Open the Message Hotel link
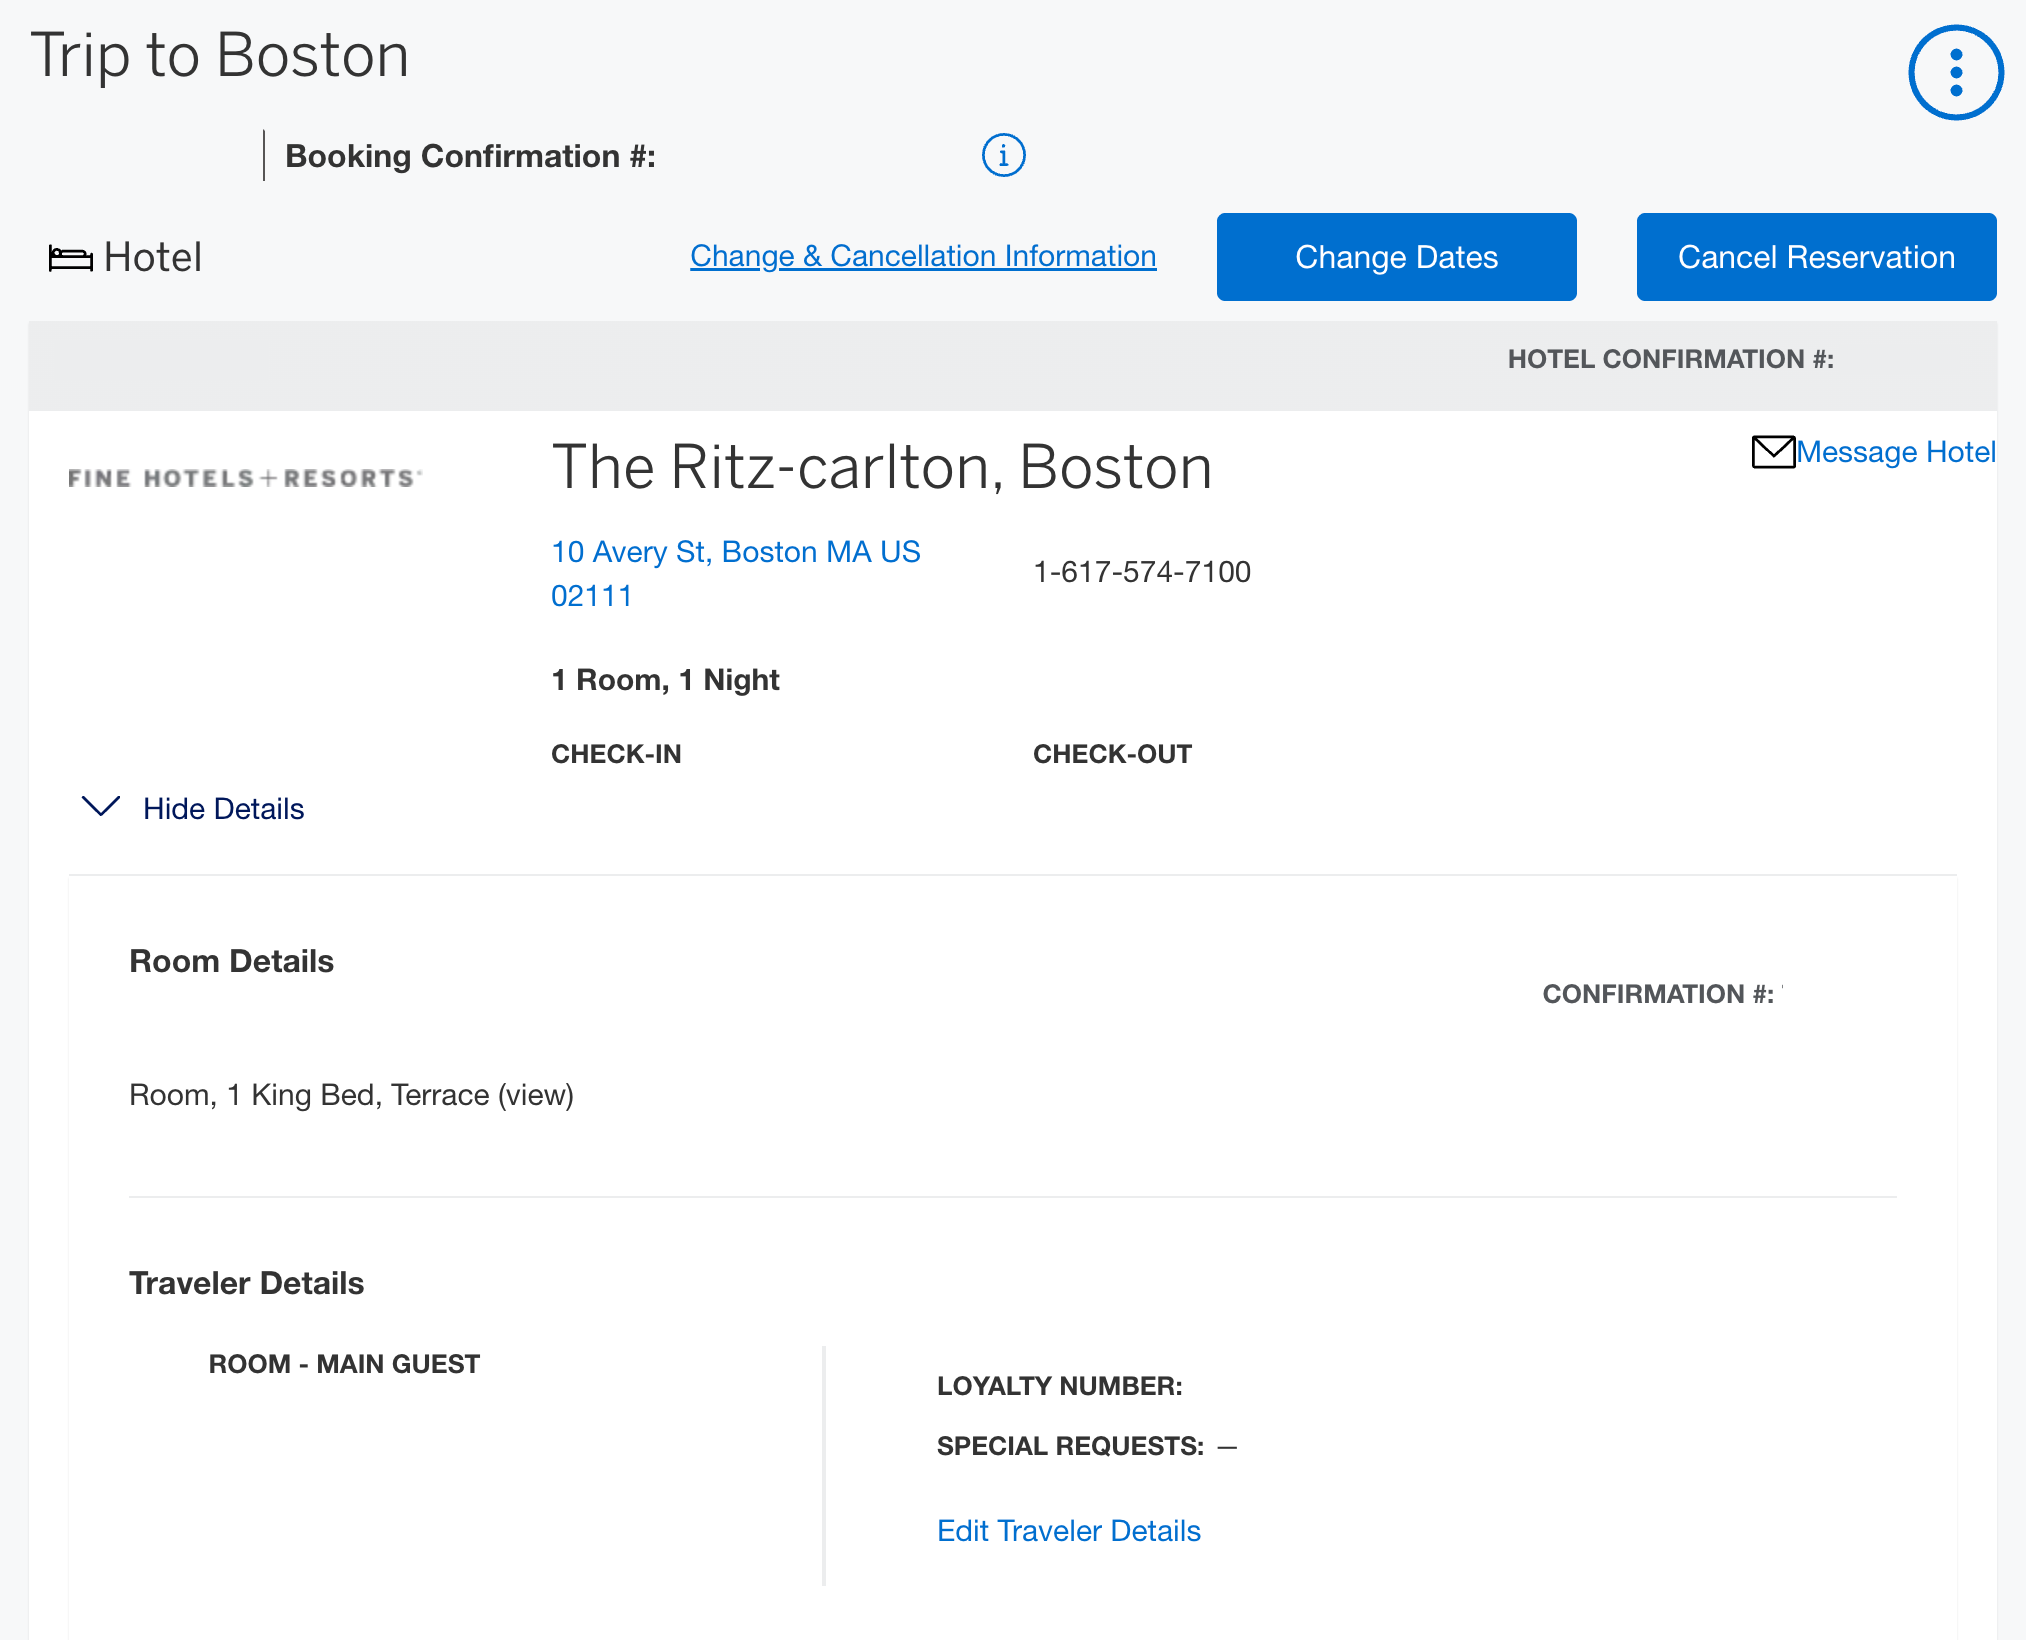Image resolution: width=2026 pixels, height=1640 pixels. tap(1895, 452)
